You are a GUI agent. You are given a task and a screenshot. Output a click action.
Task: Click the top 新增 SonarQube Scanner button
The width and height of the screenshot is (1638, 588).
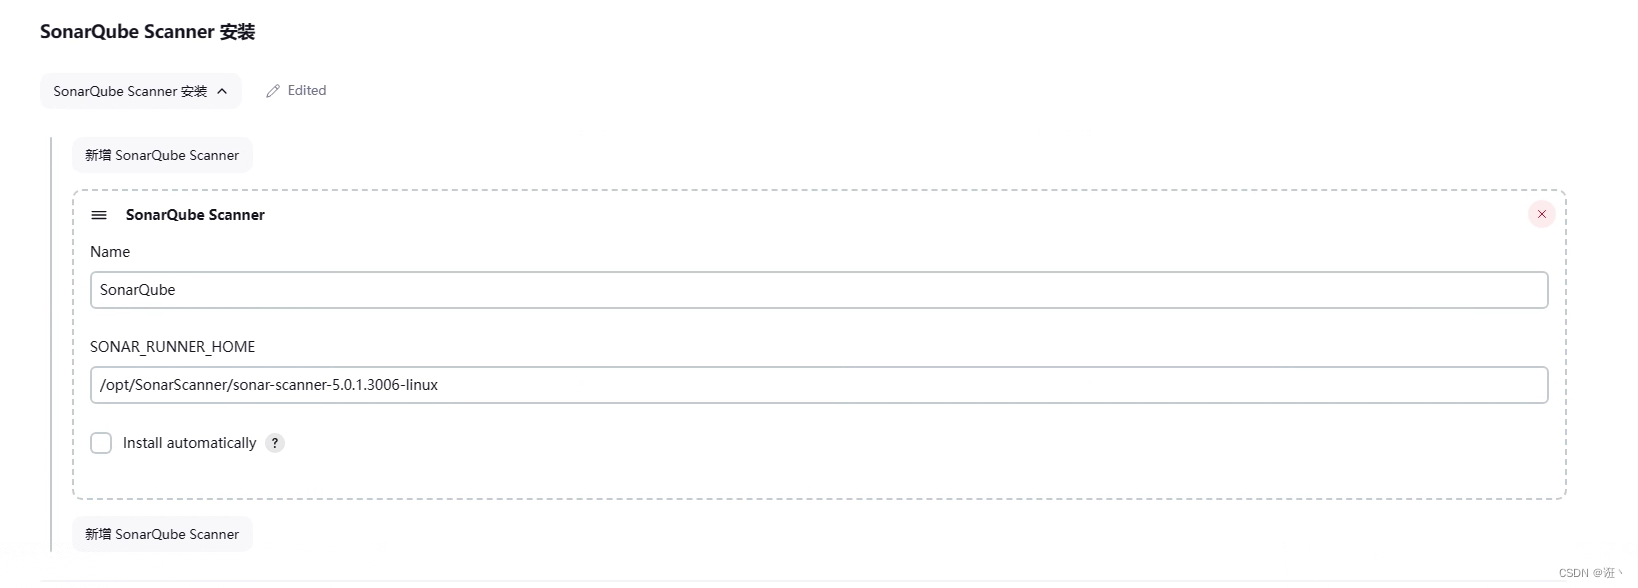pos(161,154)
